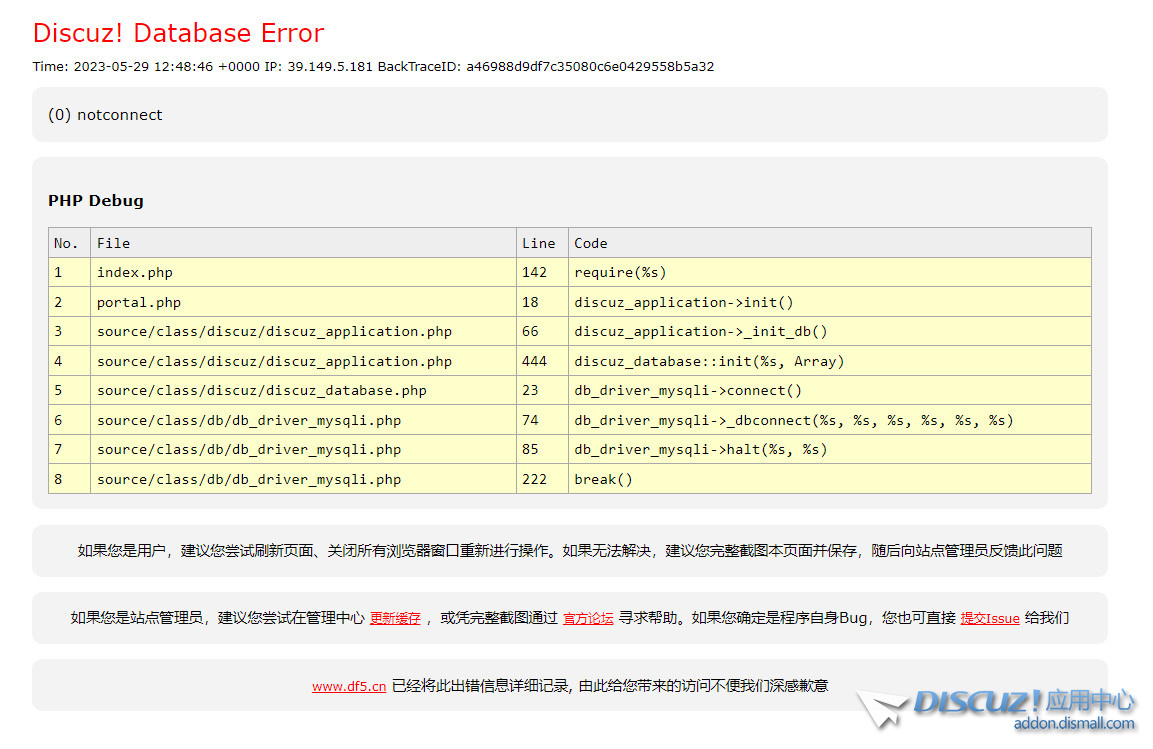Click the Discuz paper plane watermark icon

point(881,709)
